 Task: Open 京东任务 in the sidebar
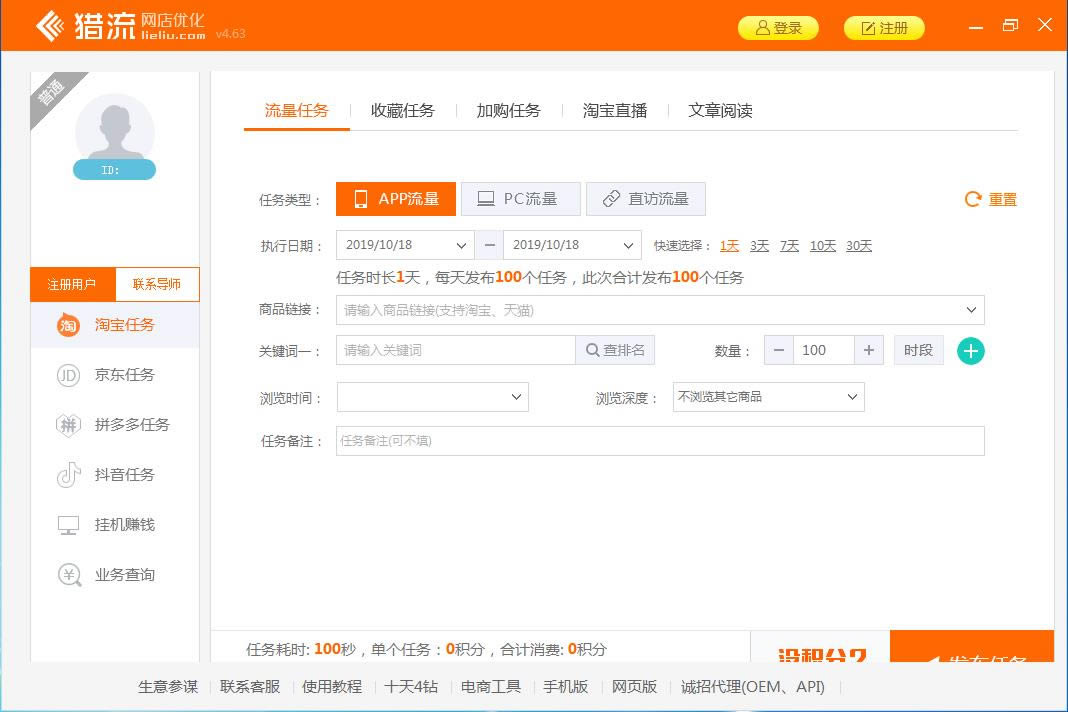[114, 375]
